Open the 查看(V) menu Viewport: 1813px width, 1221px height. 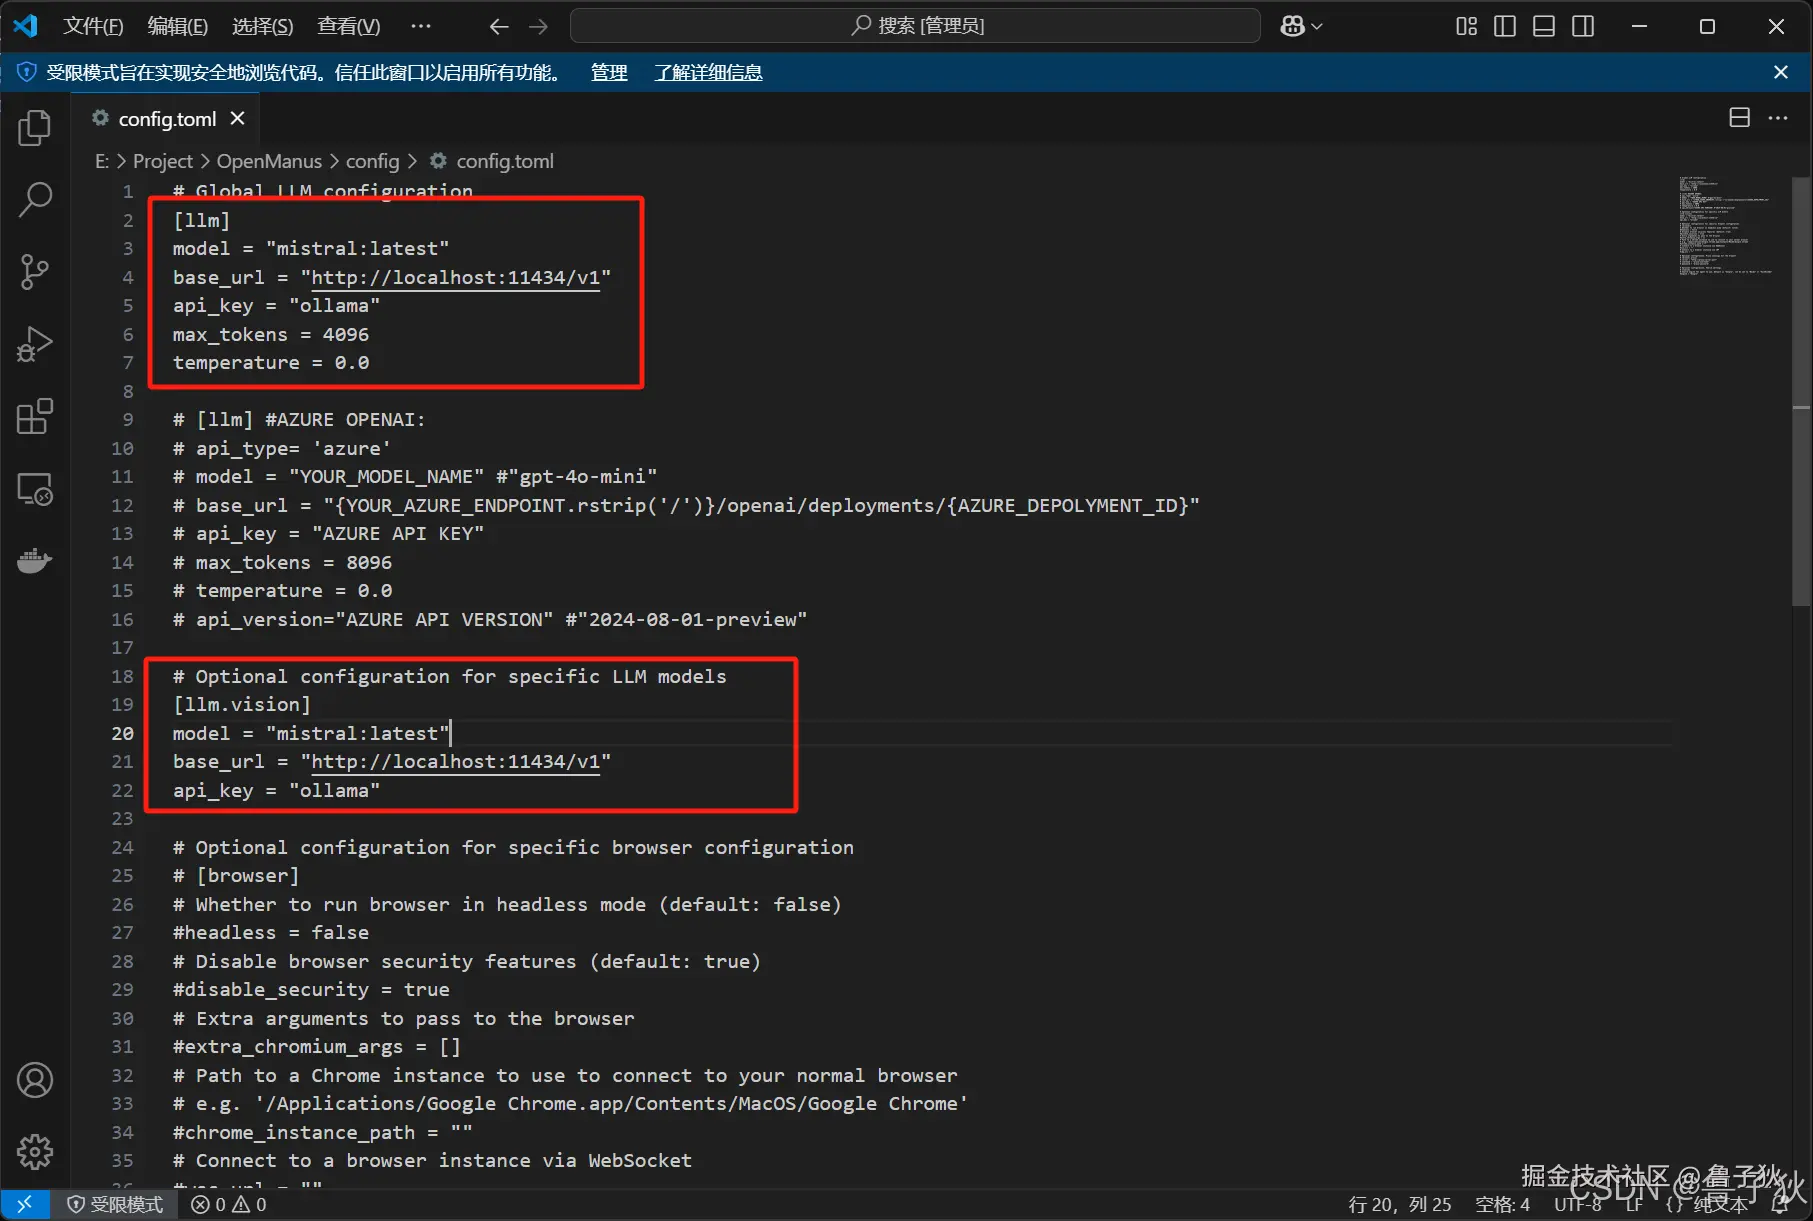click(349, 26)
